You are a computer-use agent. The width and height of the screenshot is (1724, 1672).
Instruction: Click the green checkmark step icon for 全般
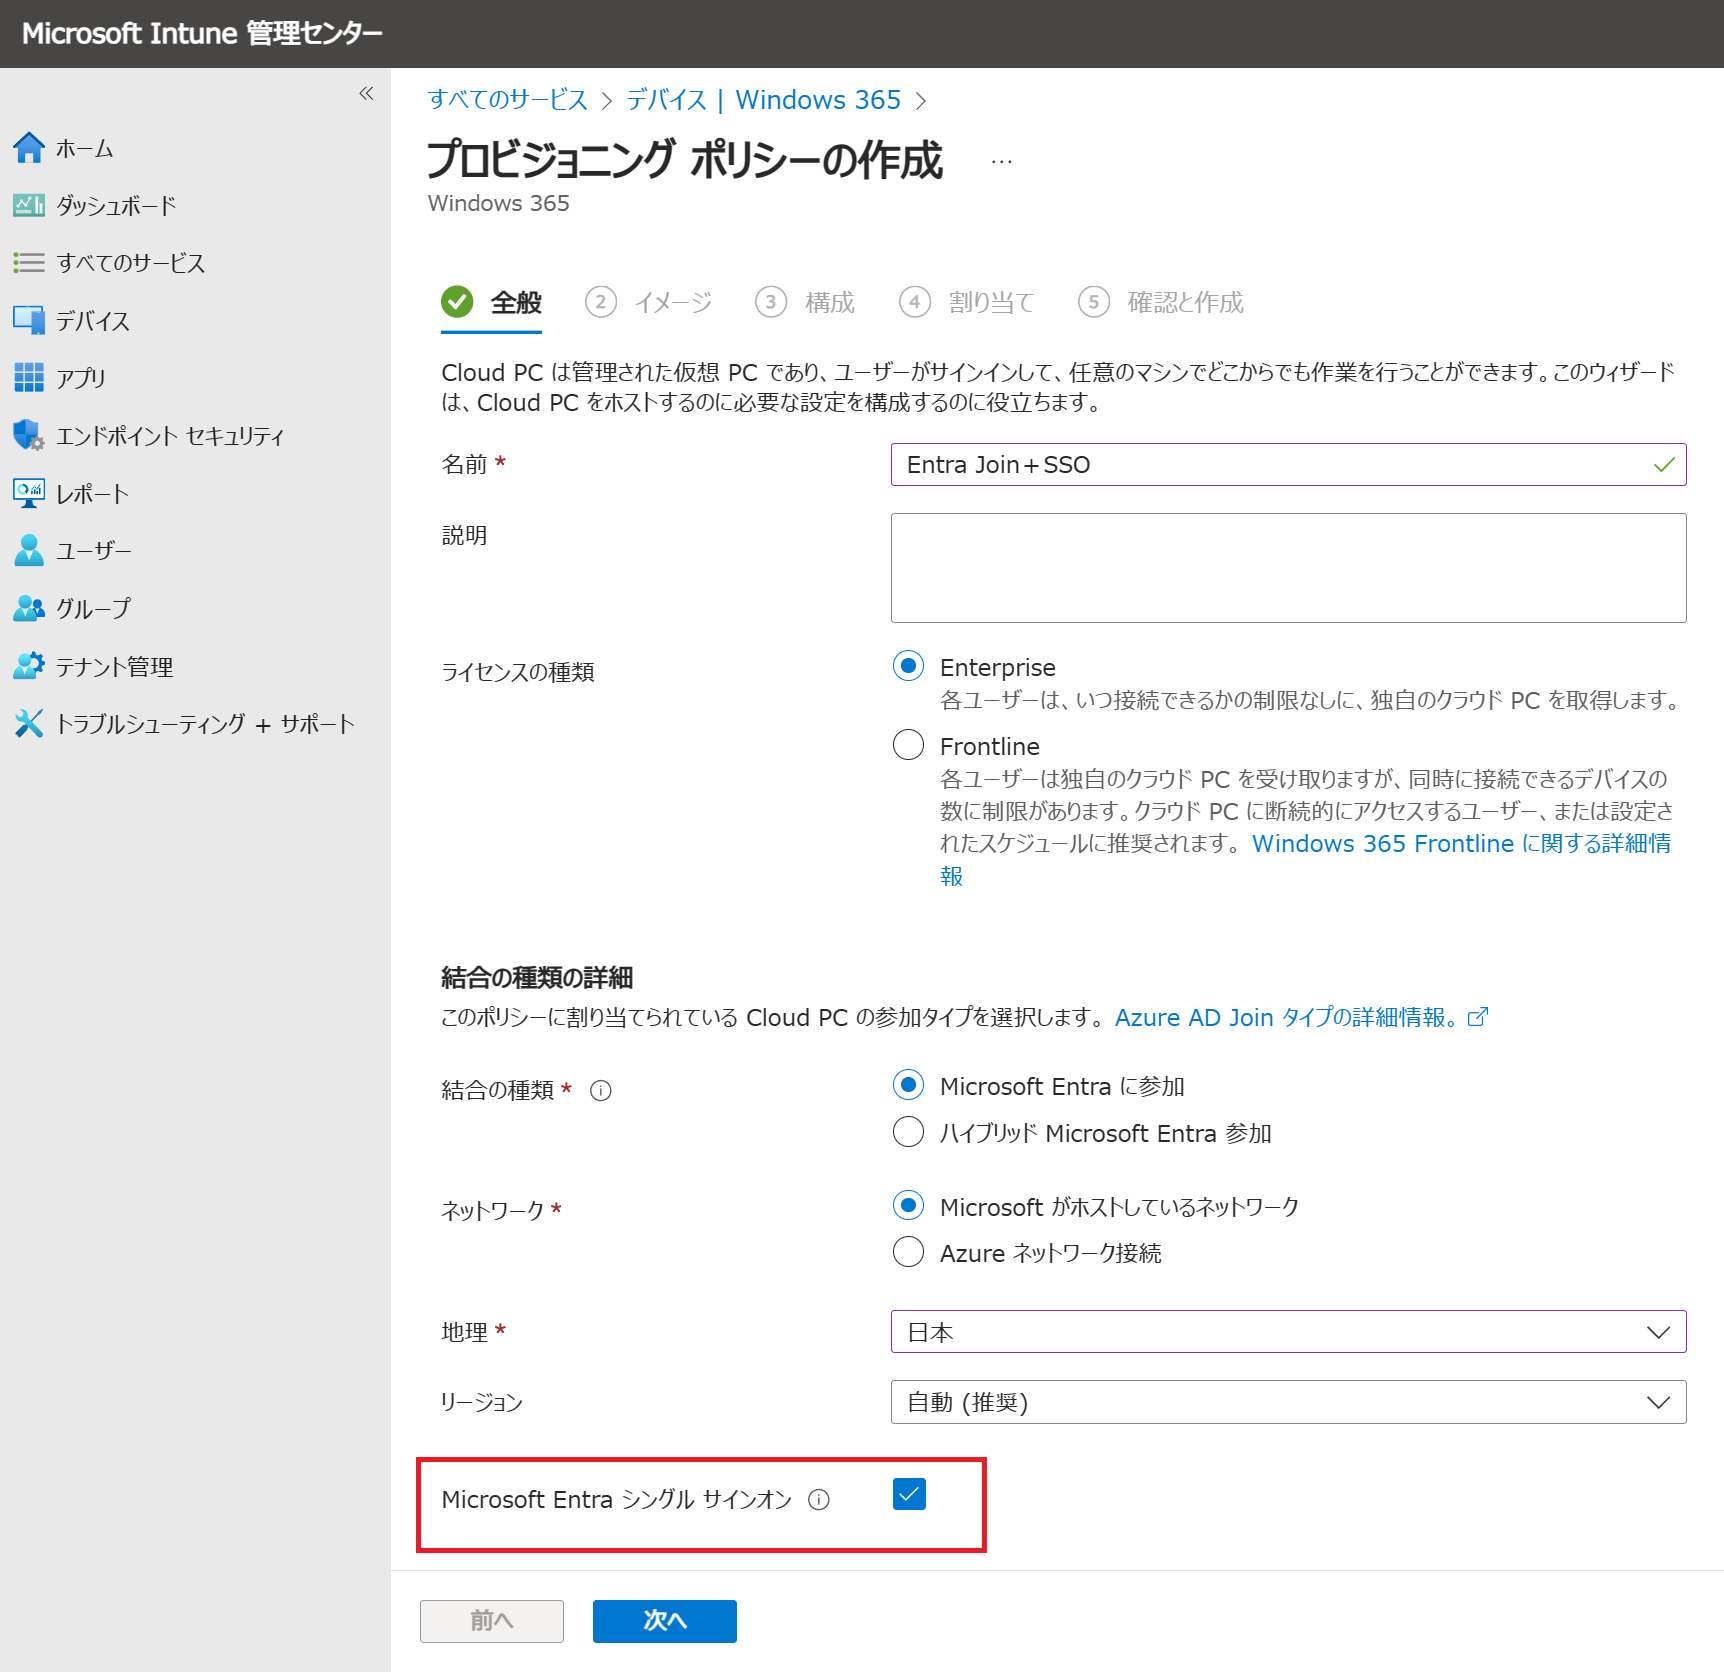[457, 301]
